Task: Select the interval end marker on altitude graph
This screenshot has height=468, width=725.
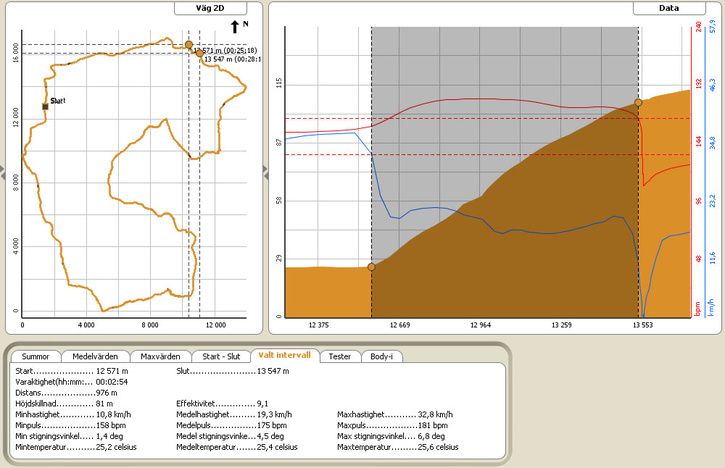Action: 638,103
